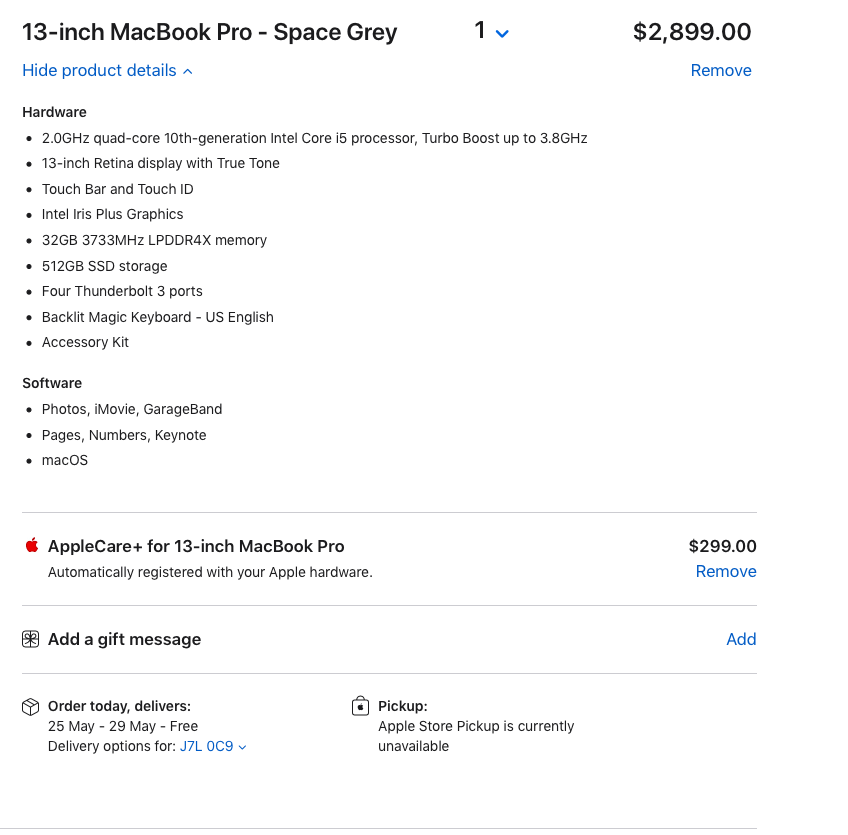The width and height of the screenshot is (848, 835).
Task: Click the Software section heading
Action: [x=52, y=383]
